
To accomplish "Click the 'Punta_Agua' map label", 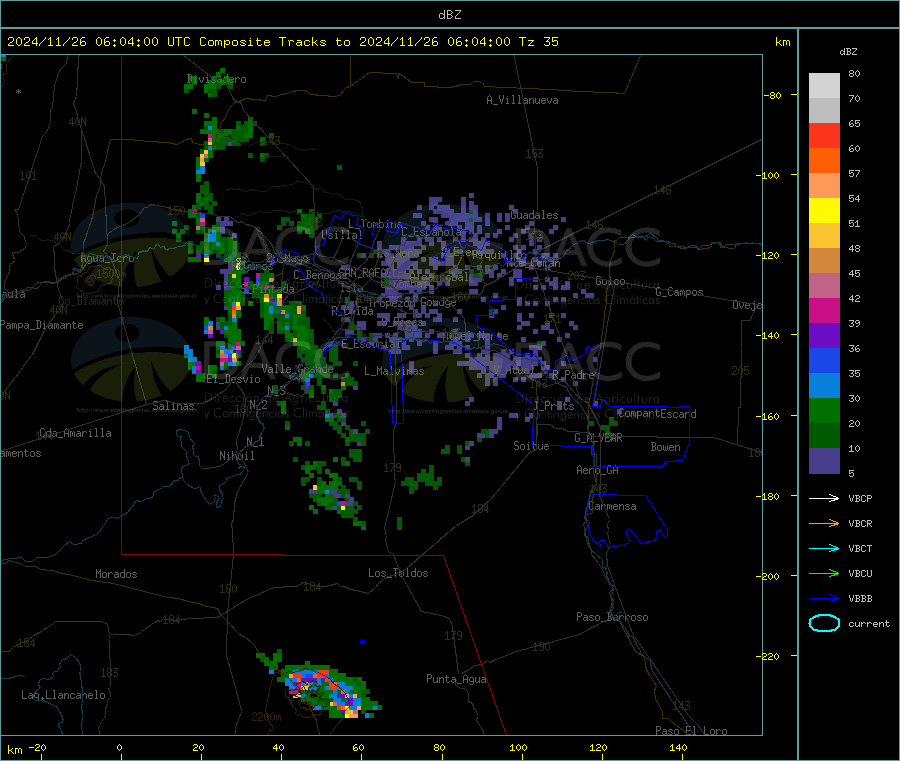I will point(456,679).
